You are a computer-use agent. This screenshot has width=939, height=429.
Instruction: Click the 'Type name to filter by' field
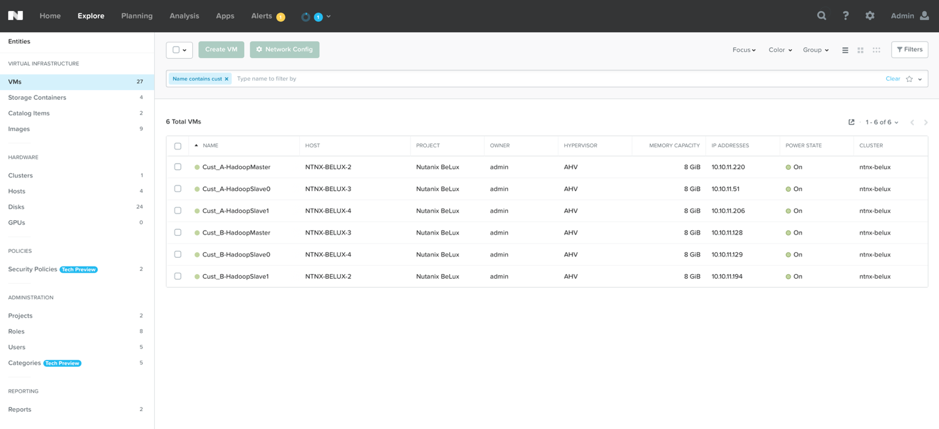tap(557, 78)
